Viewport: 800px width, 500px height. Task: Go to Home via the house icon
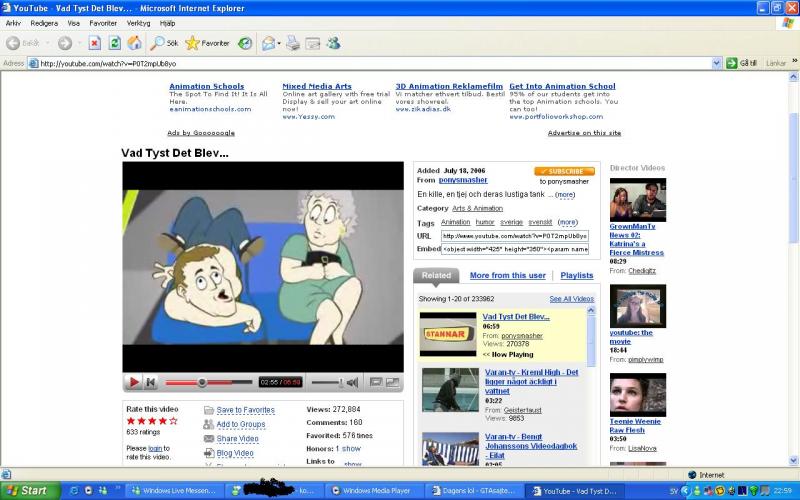(134, 43)
